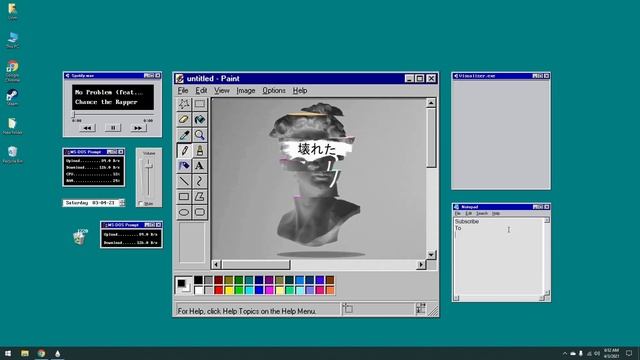This screenshot has width=640, height=360.
Task: Show hidden system tray icons chevron
Action: click(564, 353)
